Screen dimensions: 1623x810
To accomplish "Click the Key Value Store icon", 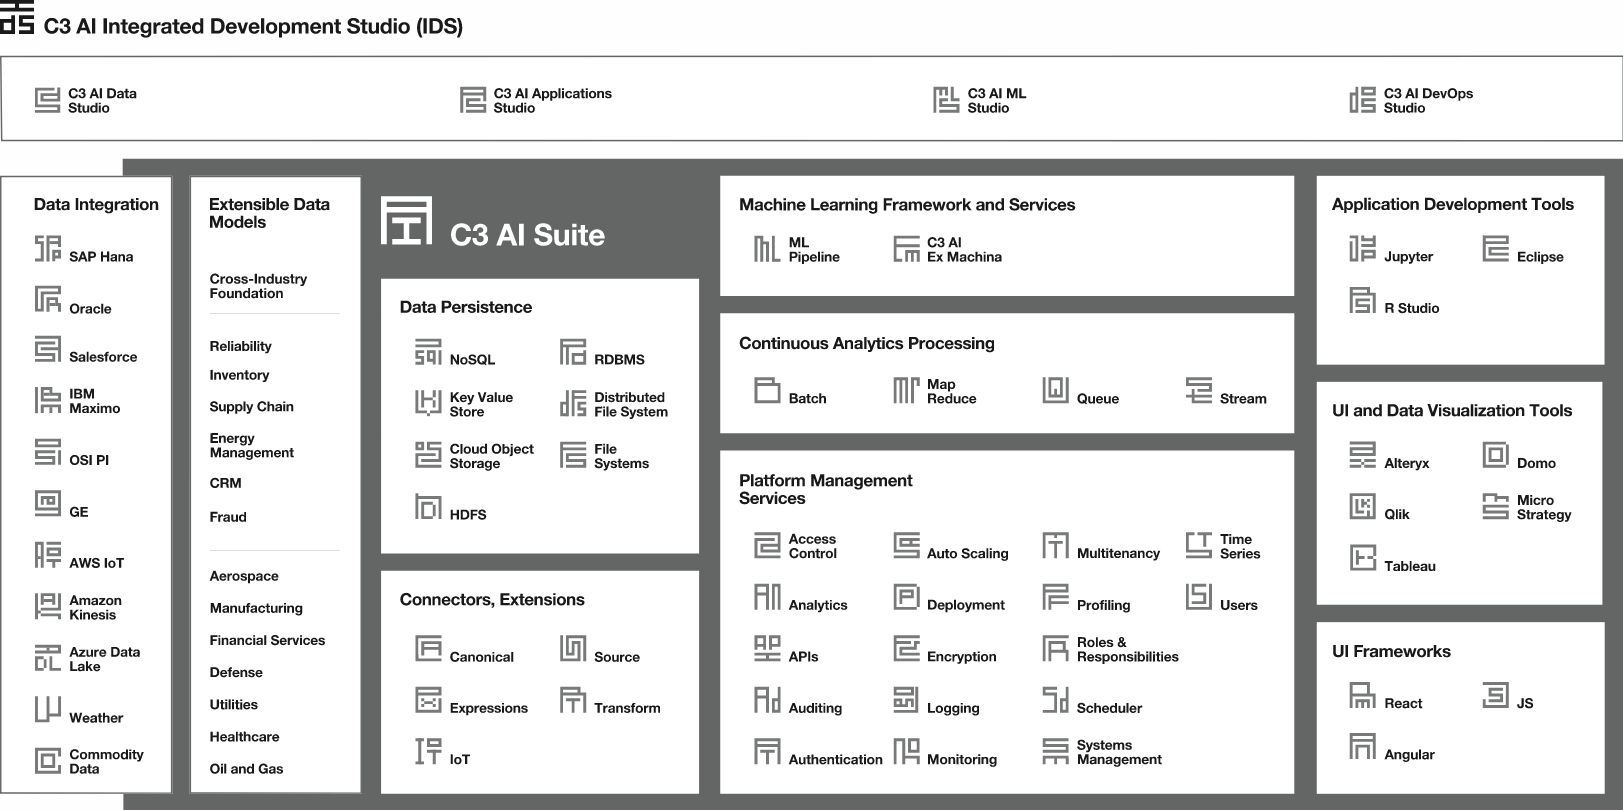I will 428,403.
